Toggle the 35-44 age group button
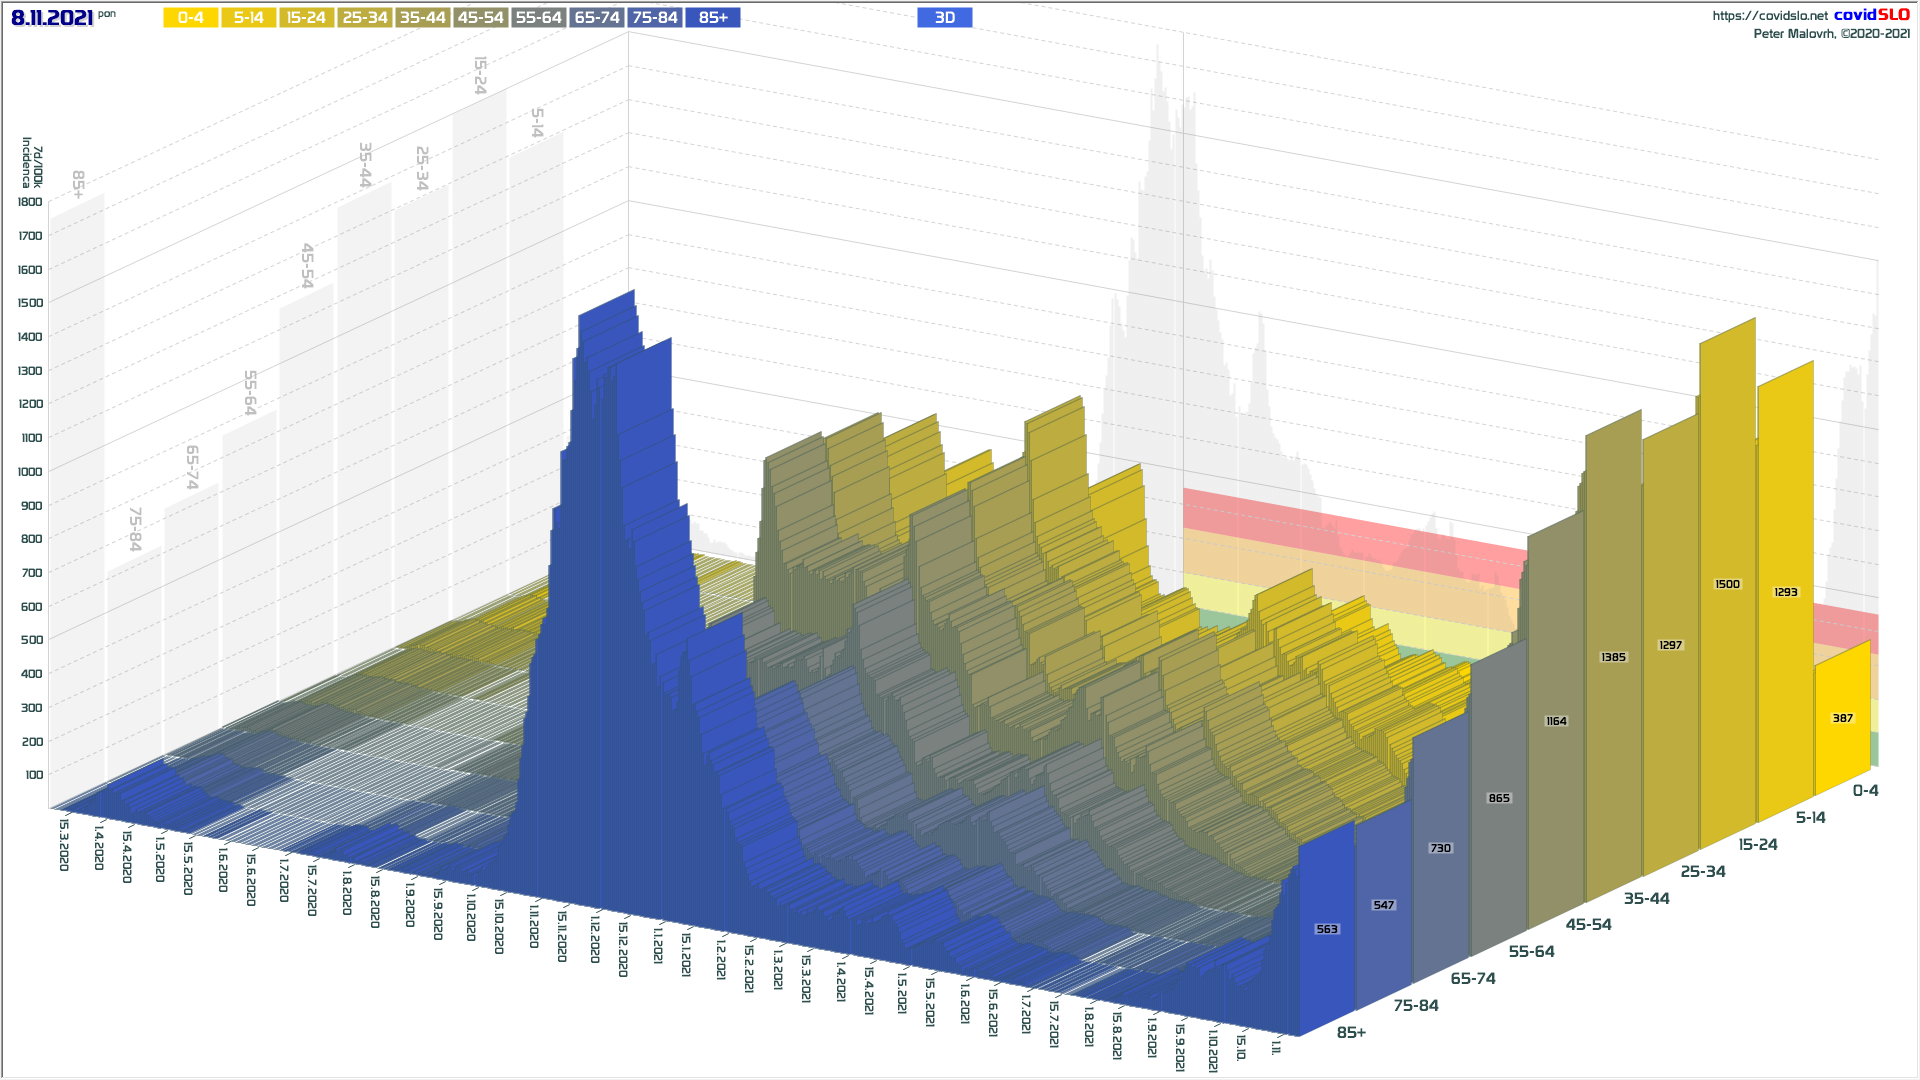The height and width of the screenshot is (1080, 1920). click(x=422, y=18)
